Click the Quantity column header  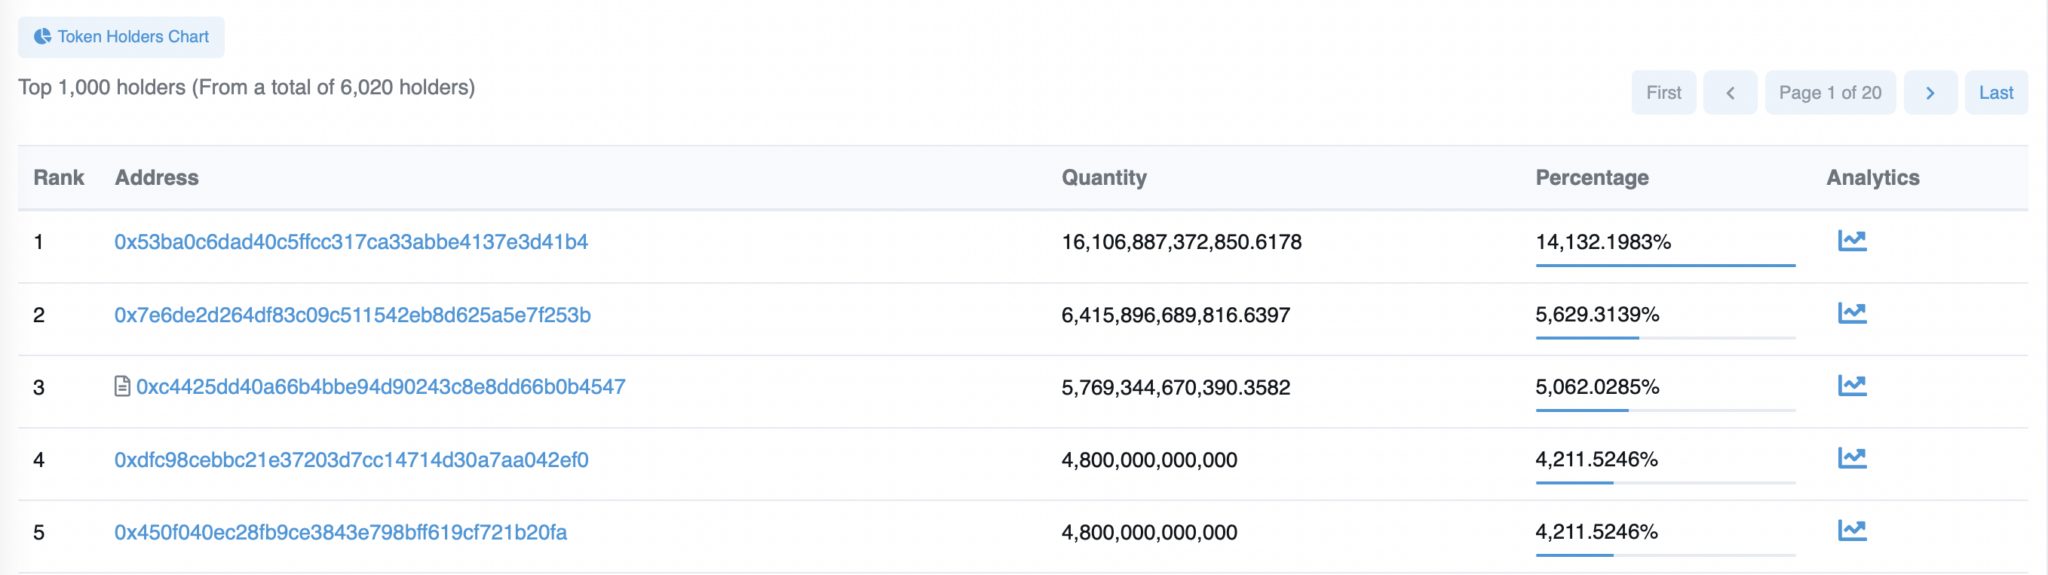coord(1104,177)
